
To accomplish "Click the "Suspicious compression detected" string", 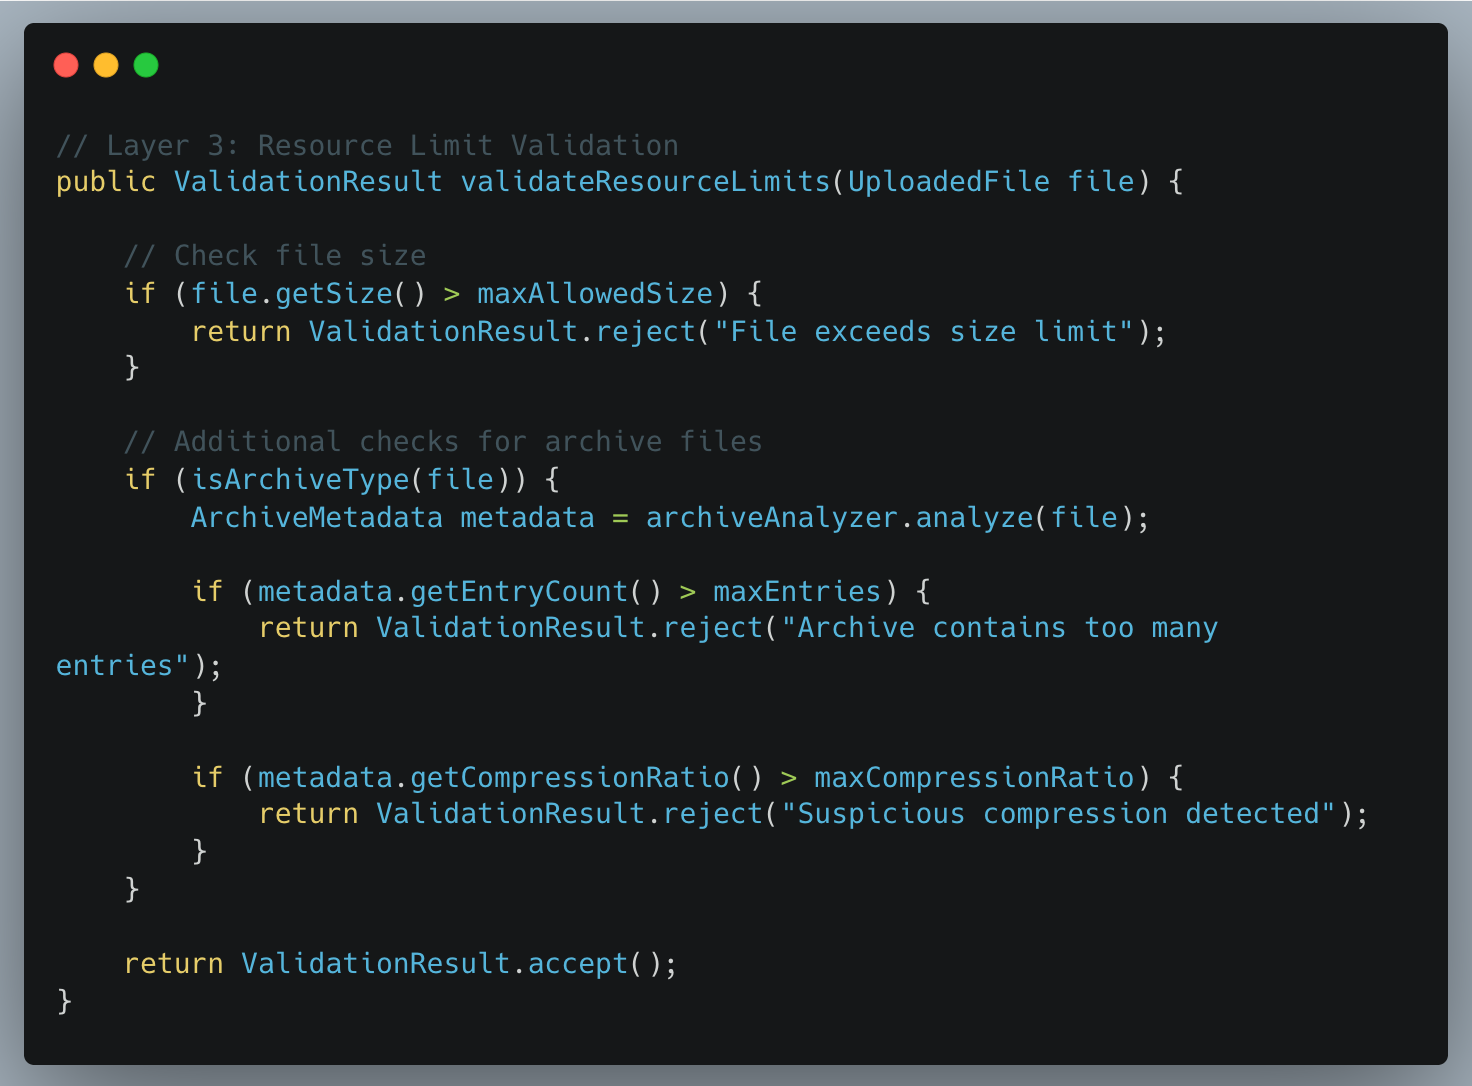I will point(1059,814).
